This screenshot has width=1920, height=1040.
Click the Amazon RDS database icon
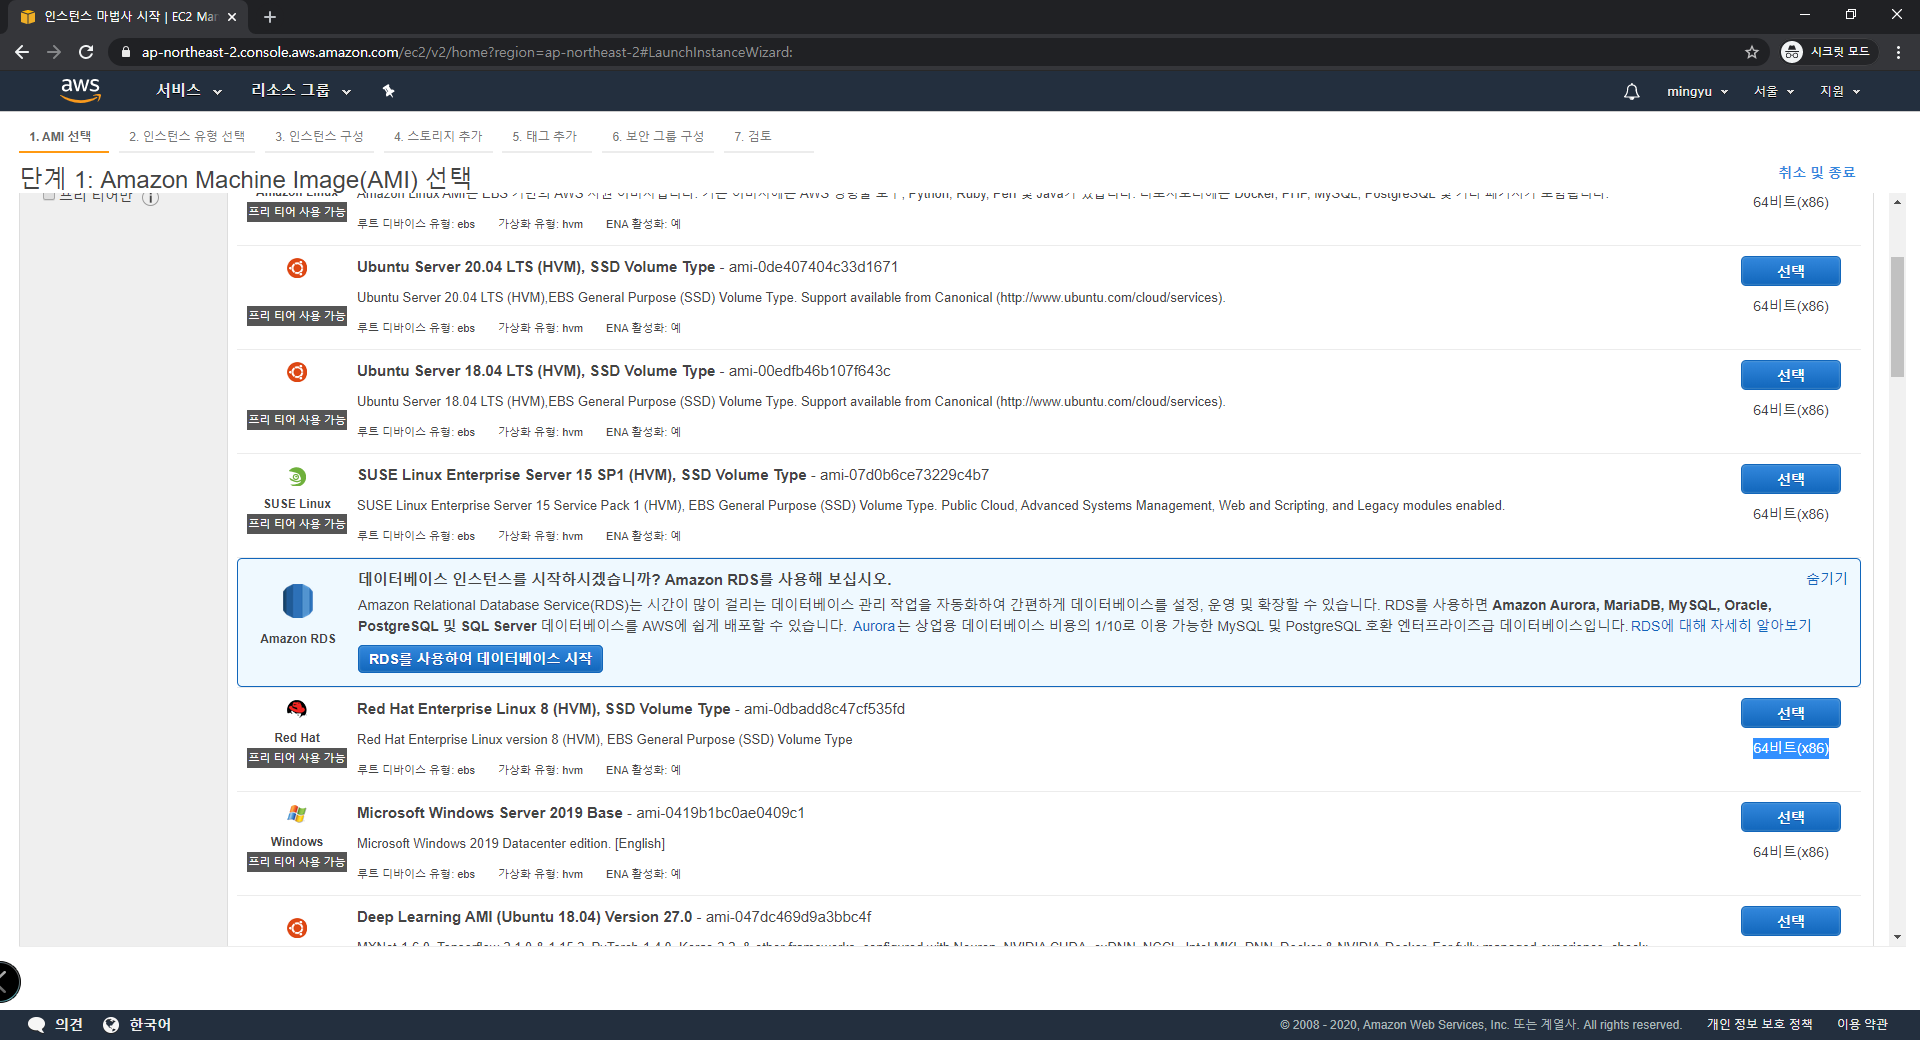(298, 601)
